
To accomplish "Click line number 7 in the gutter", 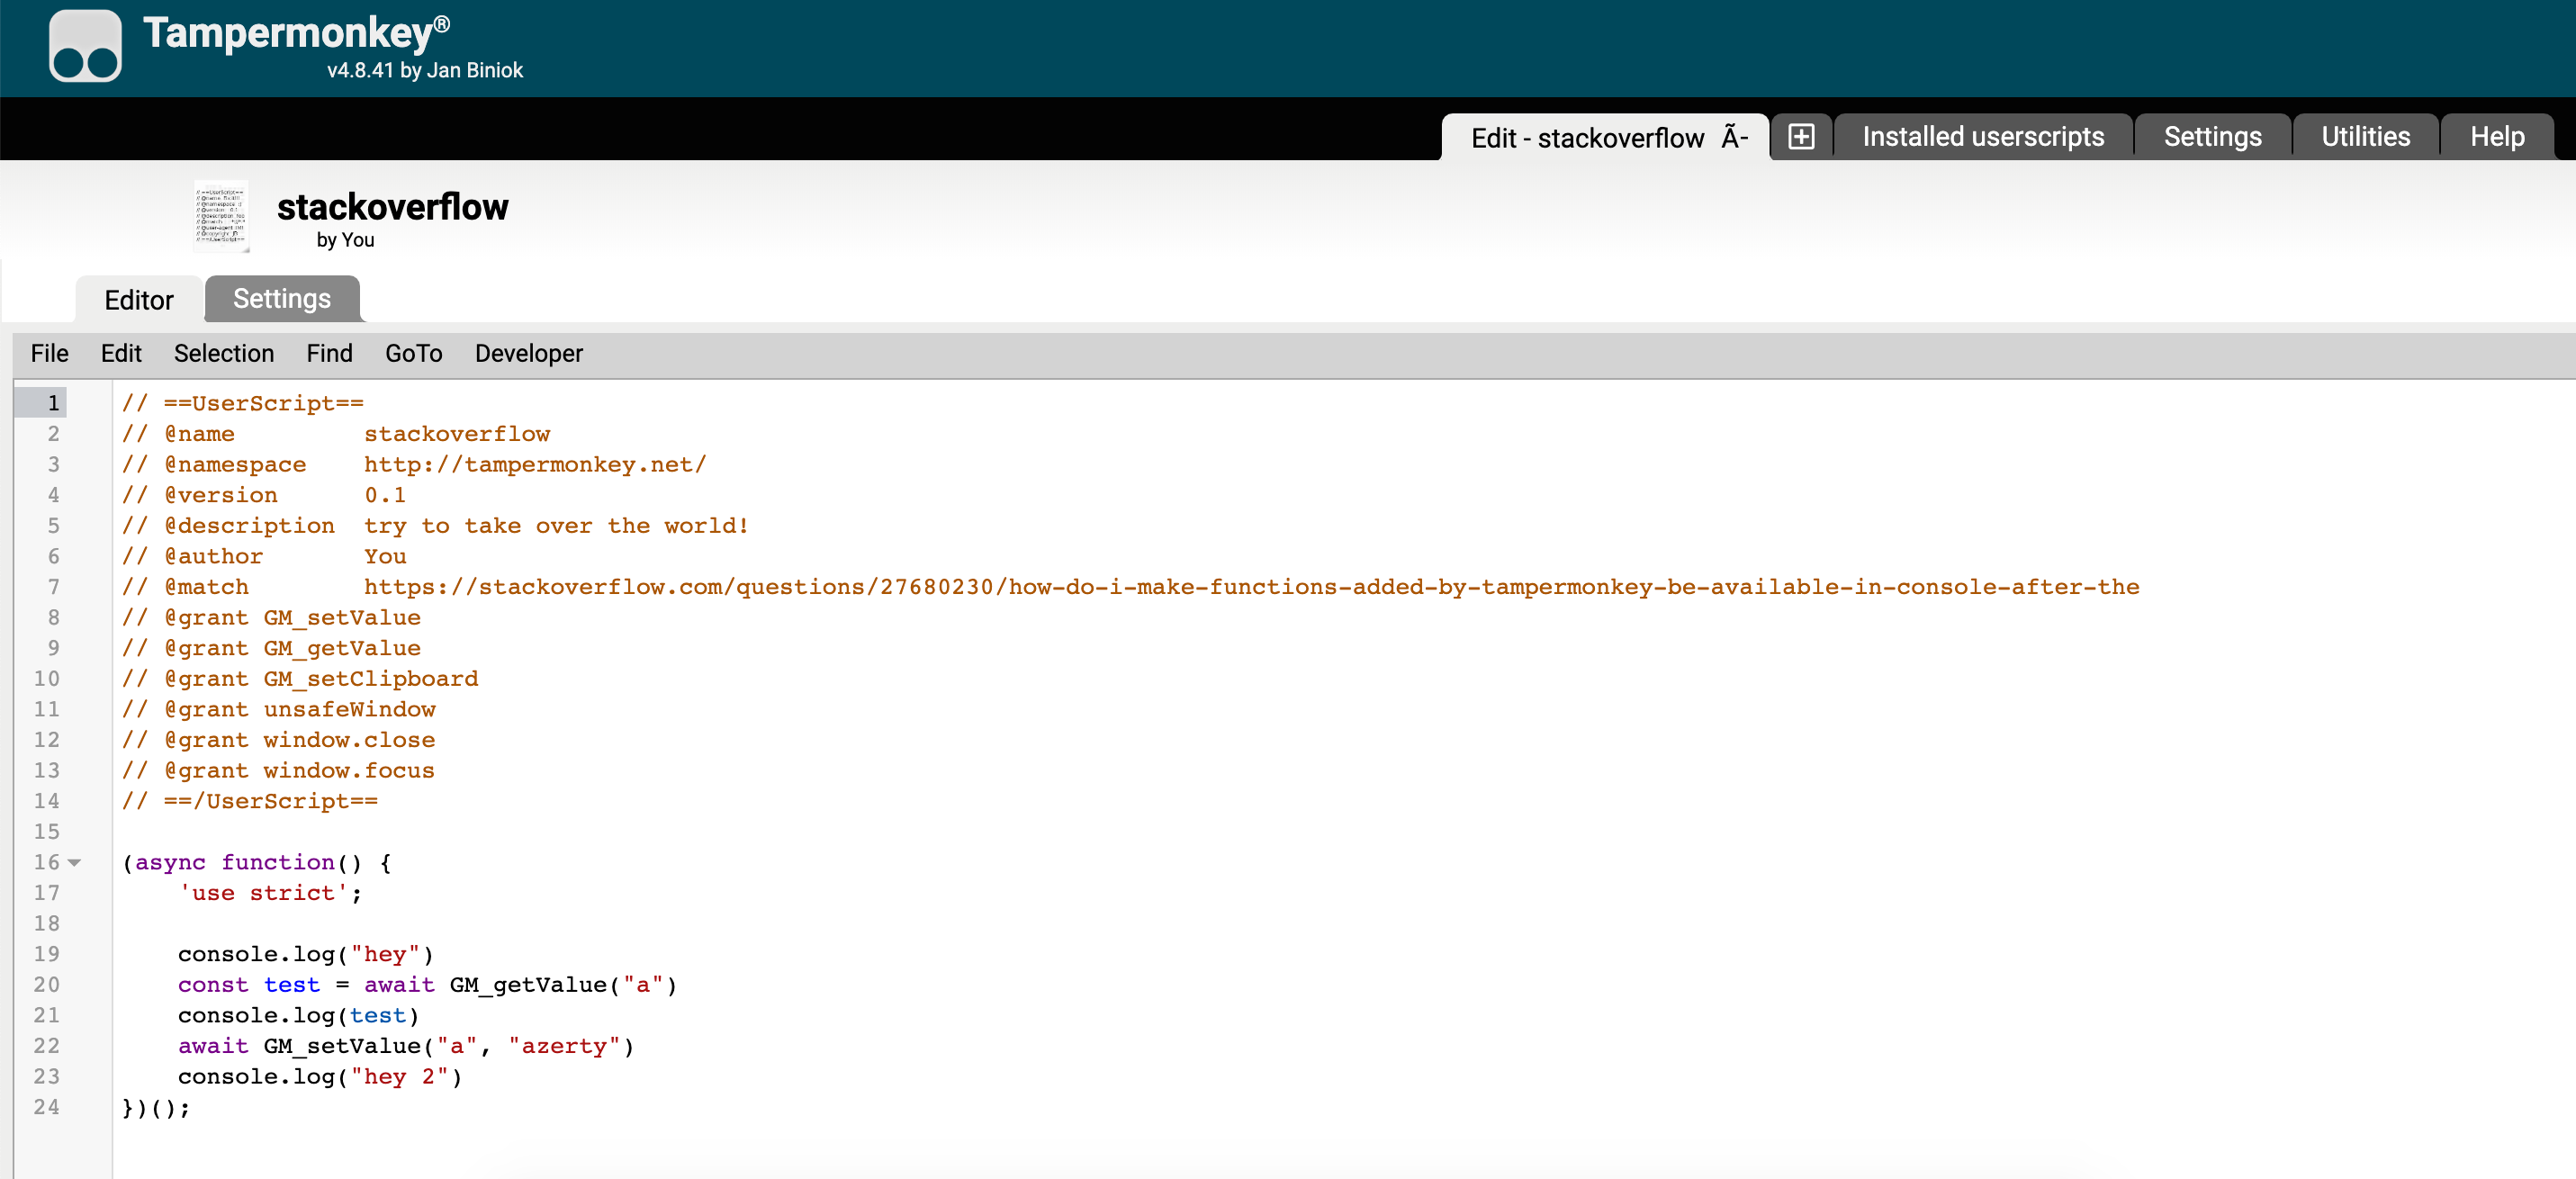I will click(x=53, y=587).
